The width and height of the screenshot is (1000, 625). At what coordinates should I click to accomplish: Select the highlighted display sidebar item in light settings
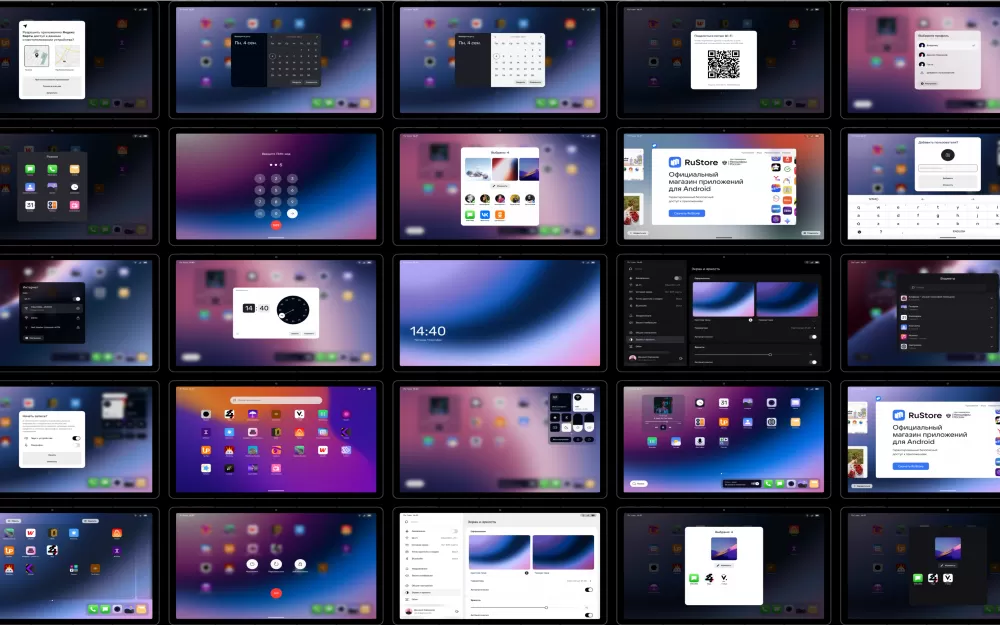[x=431, y=592]
